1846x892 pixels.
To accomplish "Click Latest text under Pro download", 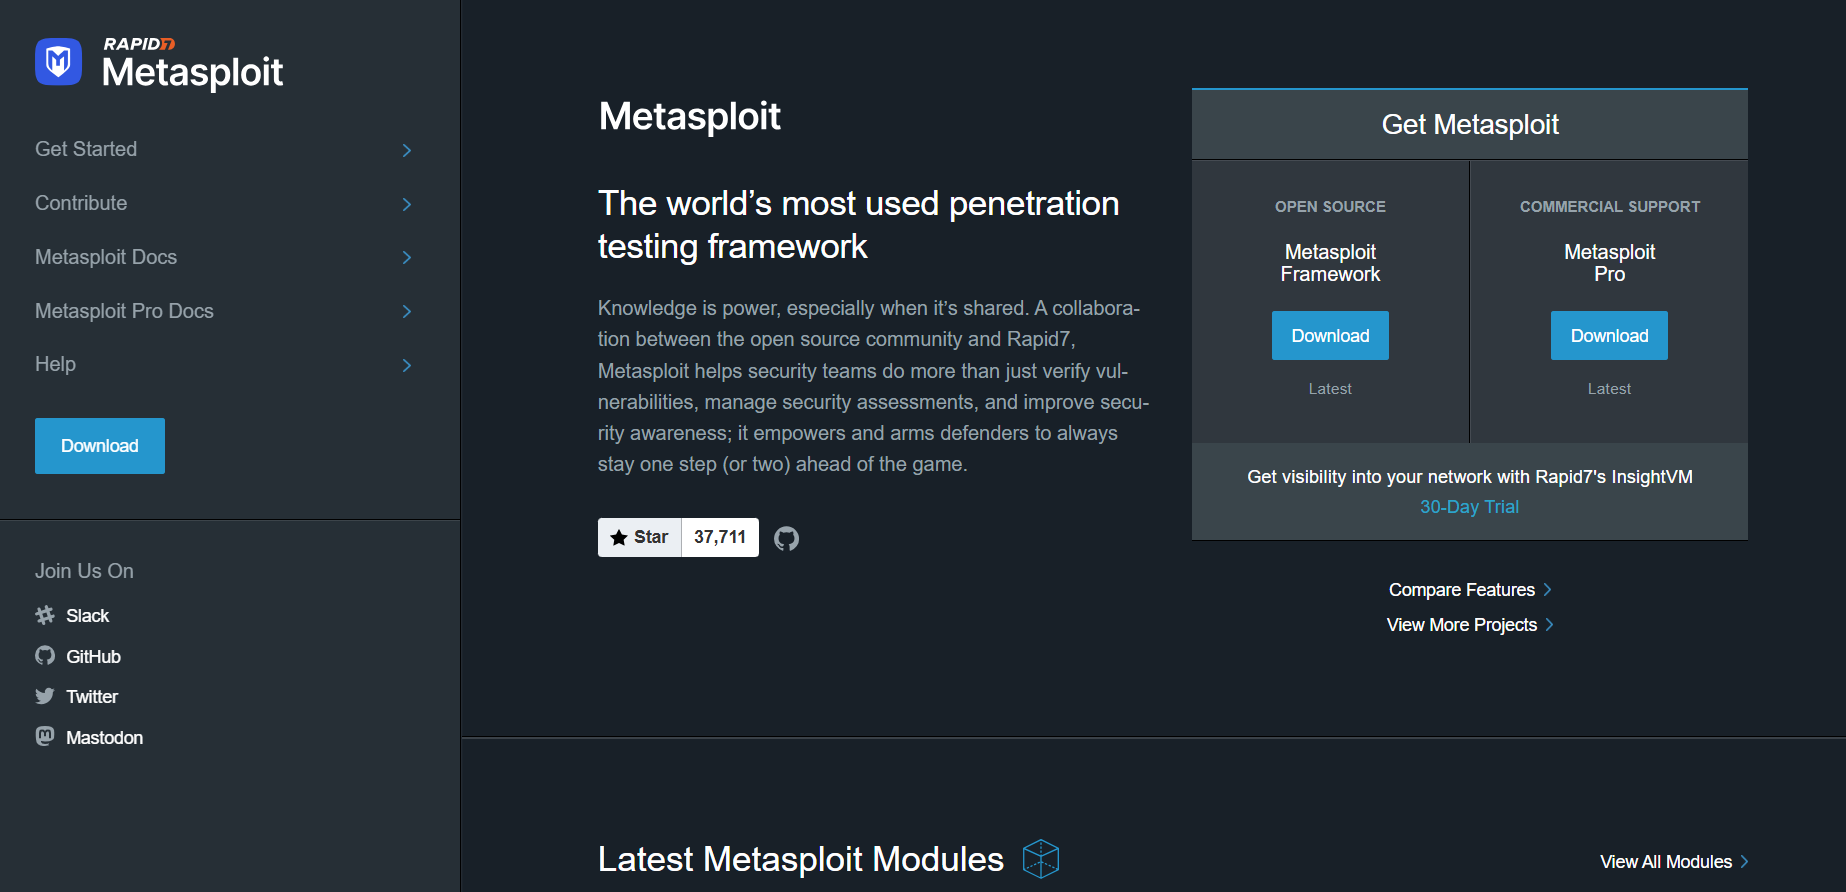I will pyautogui.click(x=1609, y=389).
